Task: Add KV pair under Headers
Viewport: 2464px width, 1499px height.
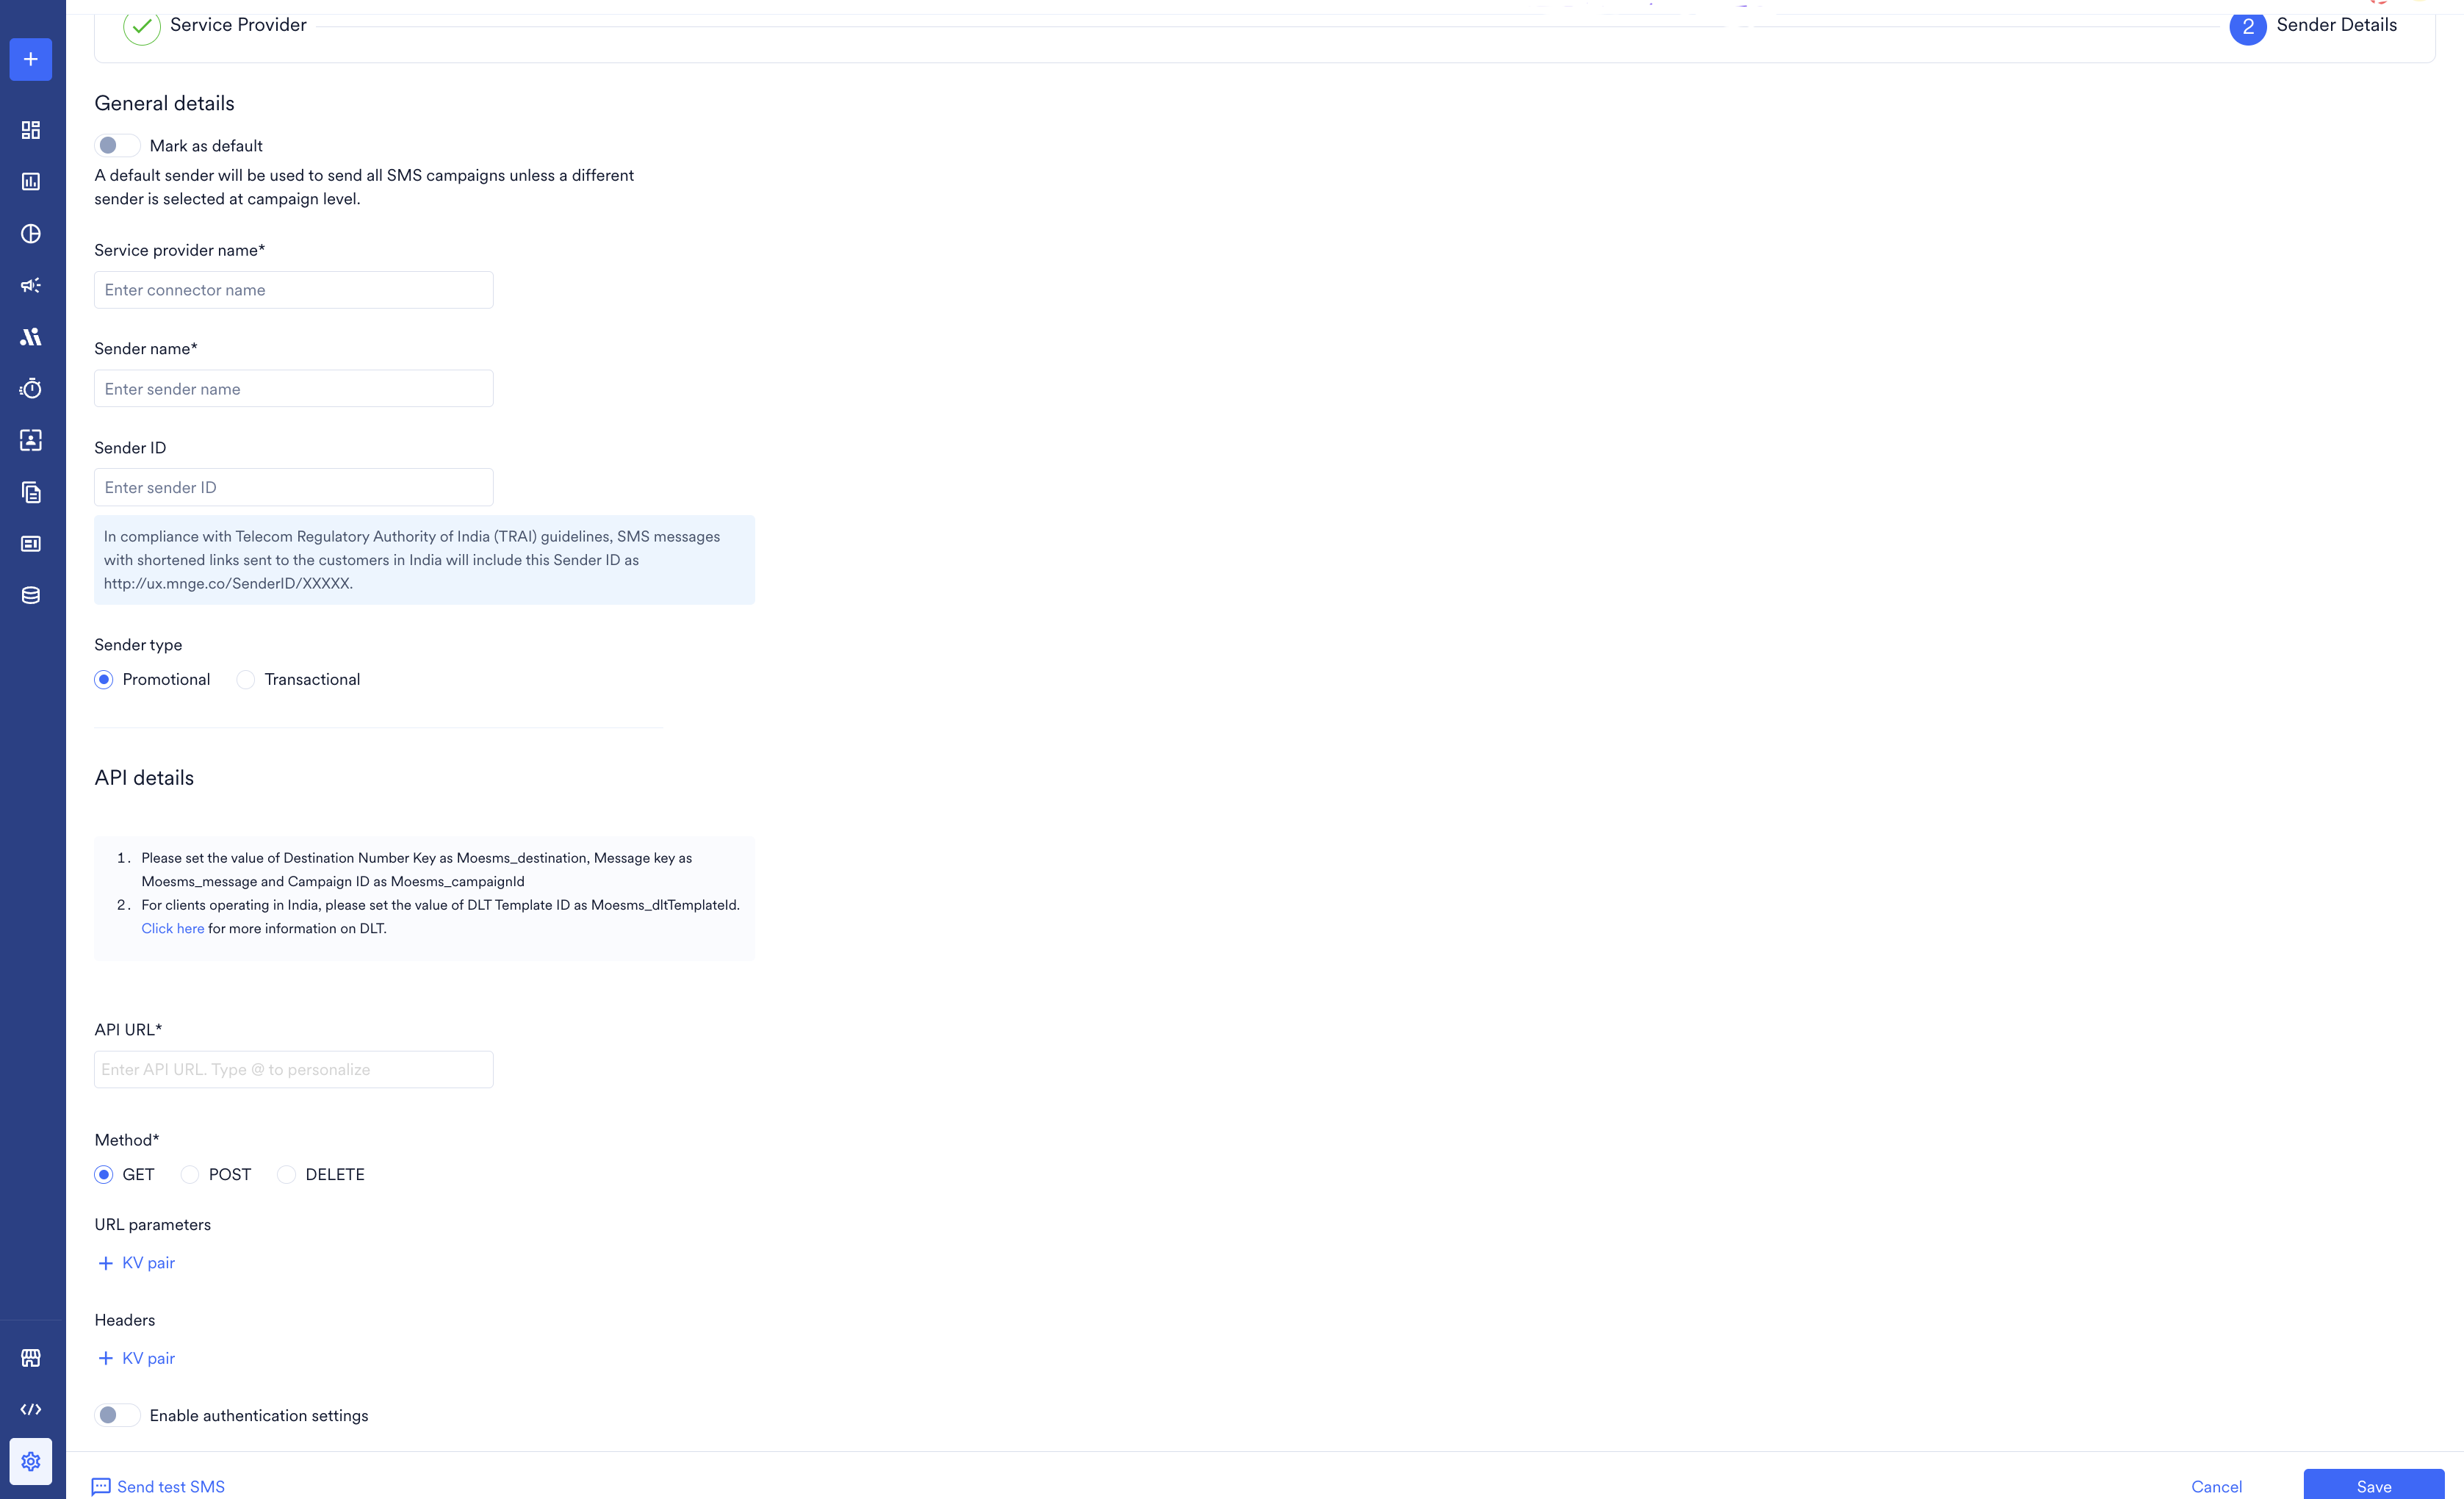Action: tap(136, 1358)
